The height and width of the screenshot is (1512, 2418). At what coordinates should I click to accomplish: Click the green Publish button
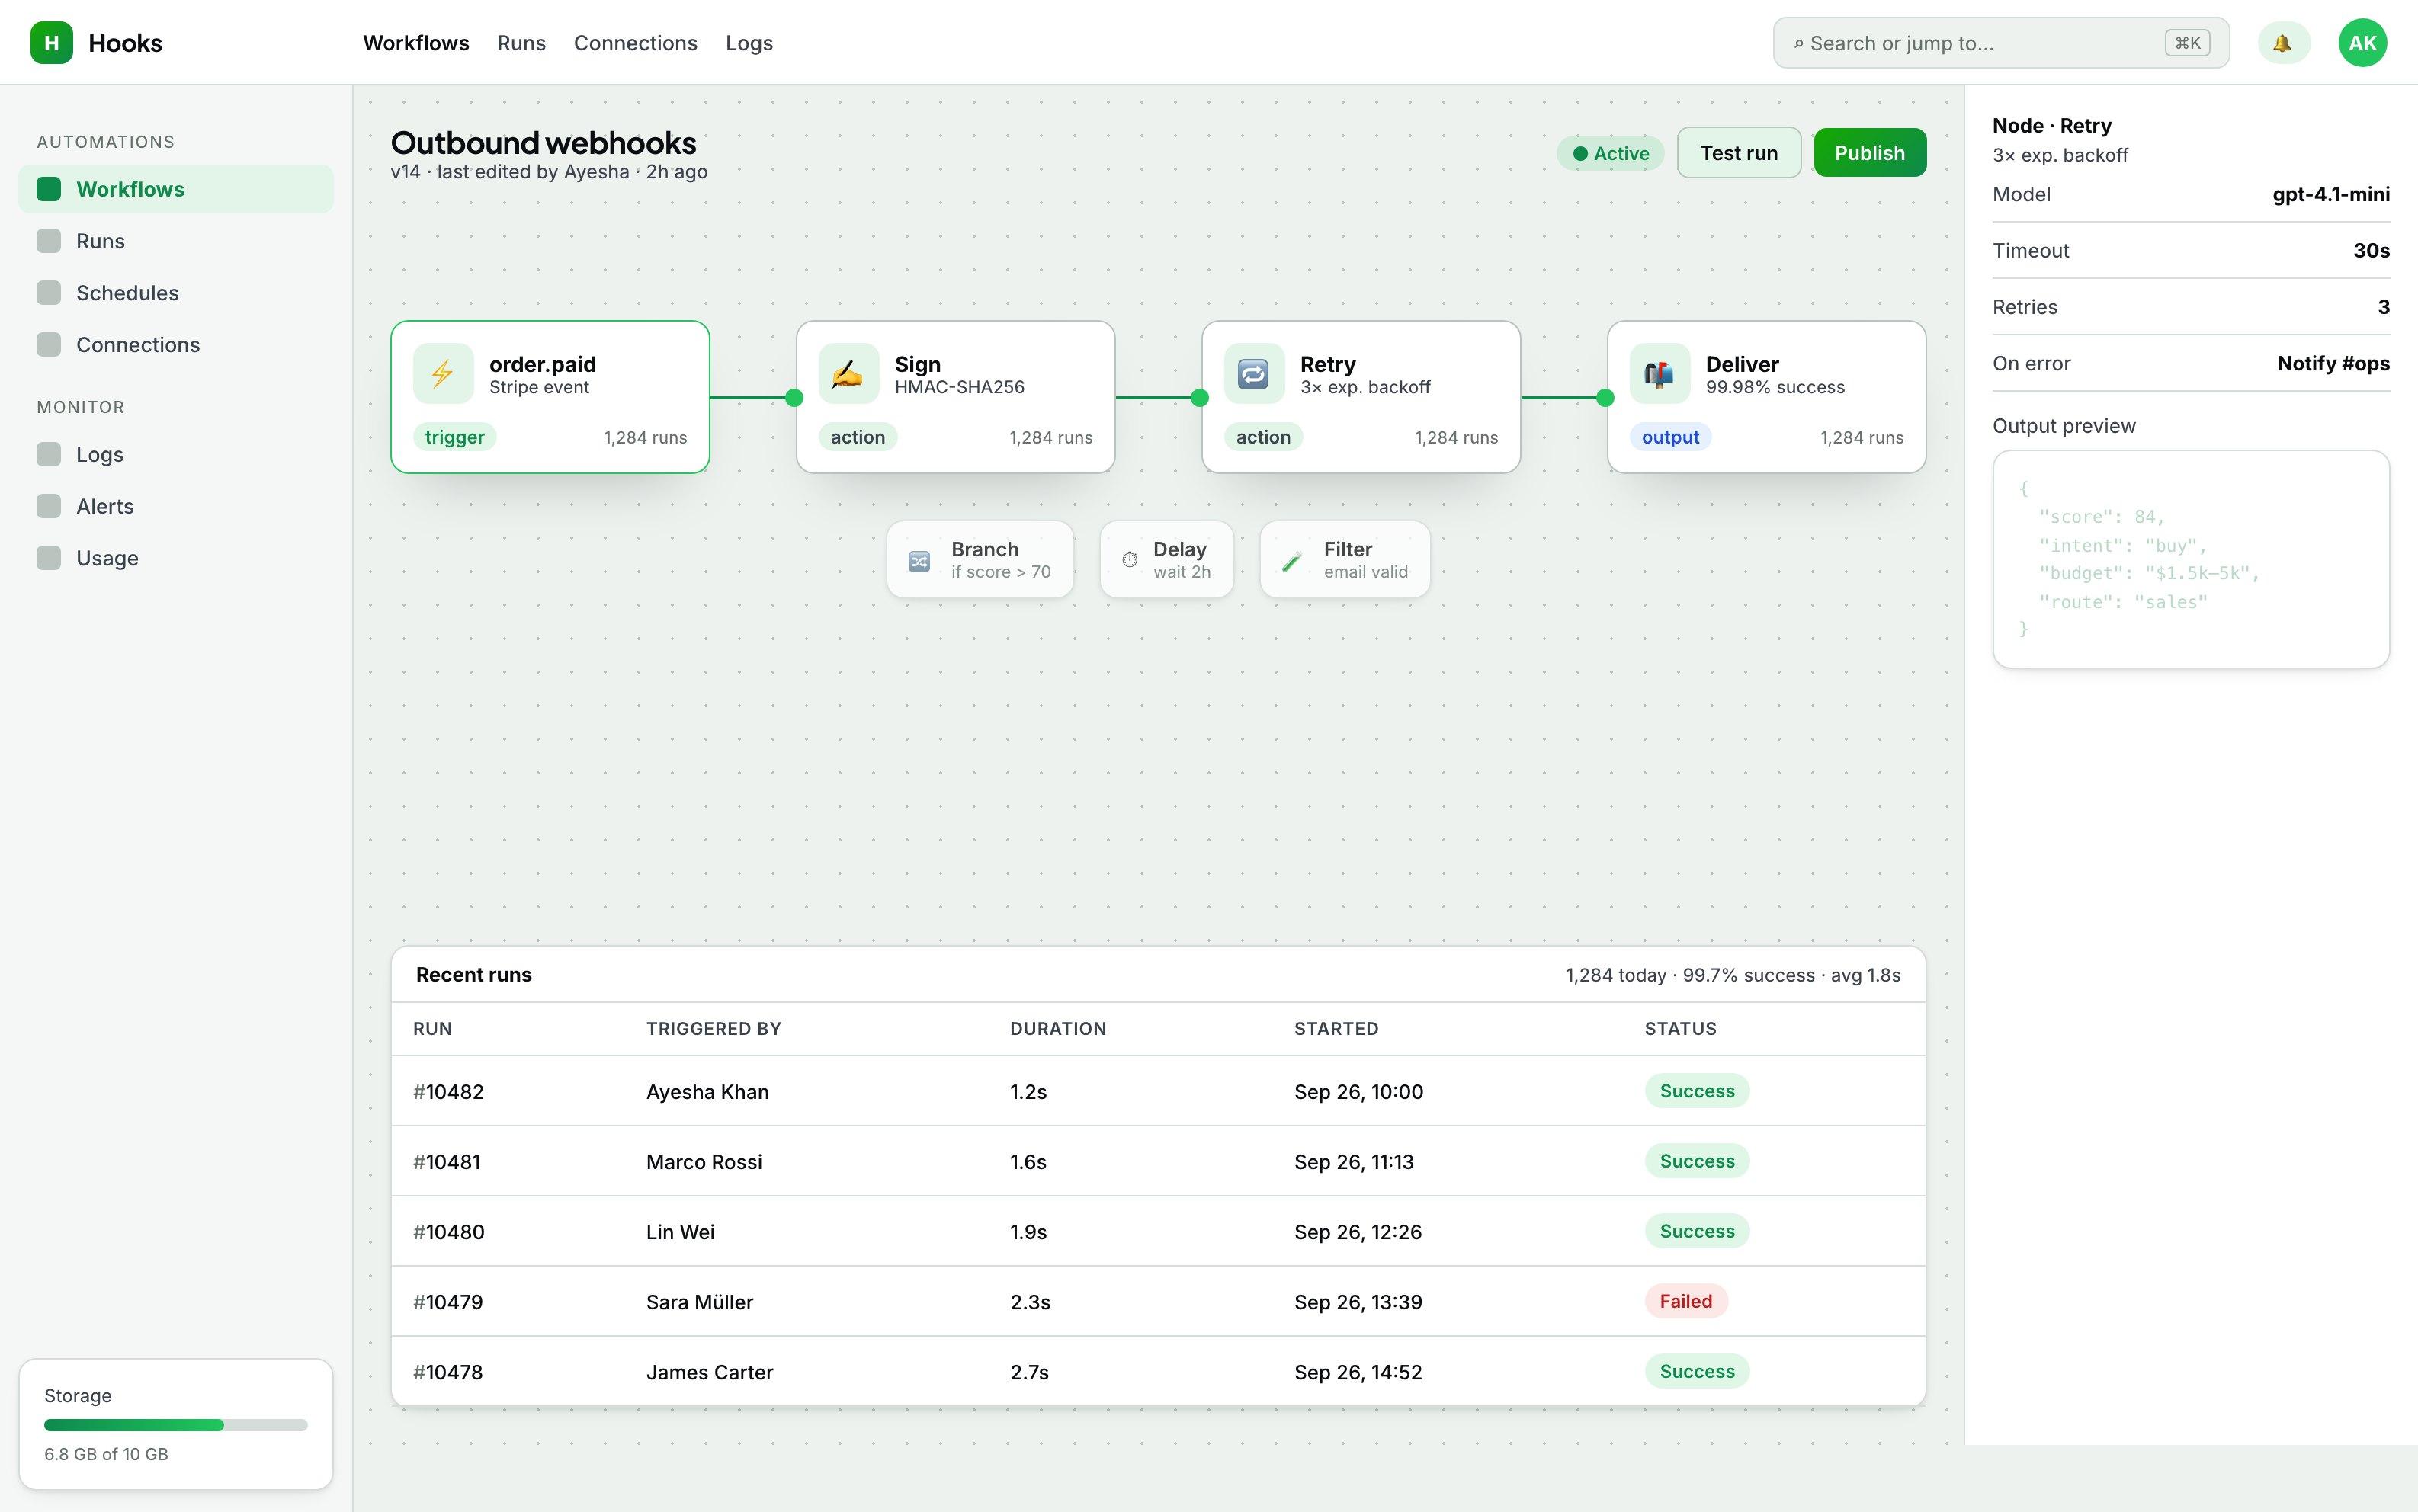pyautogui.click(x=1870, y=153)
